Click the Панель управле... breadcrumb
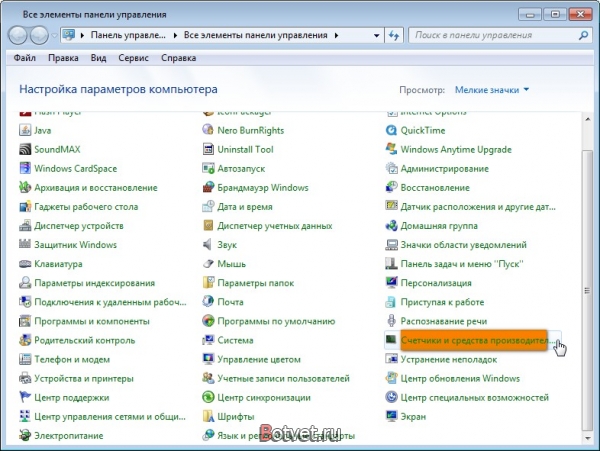 tap(128, 35)
